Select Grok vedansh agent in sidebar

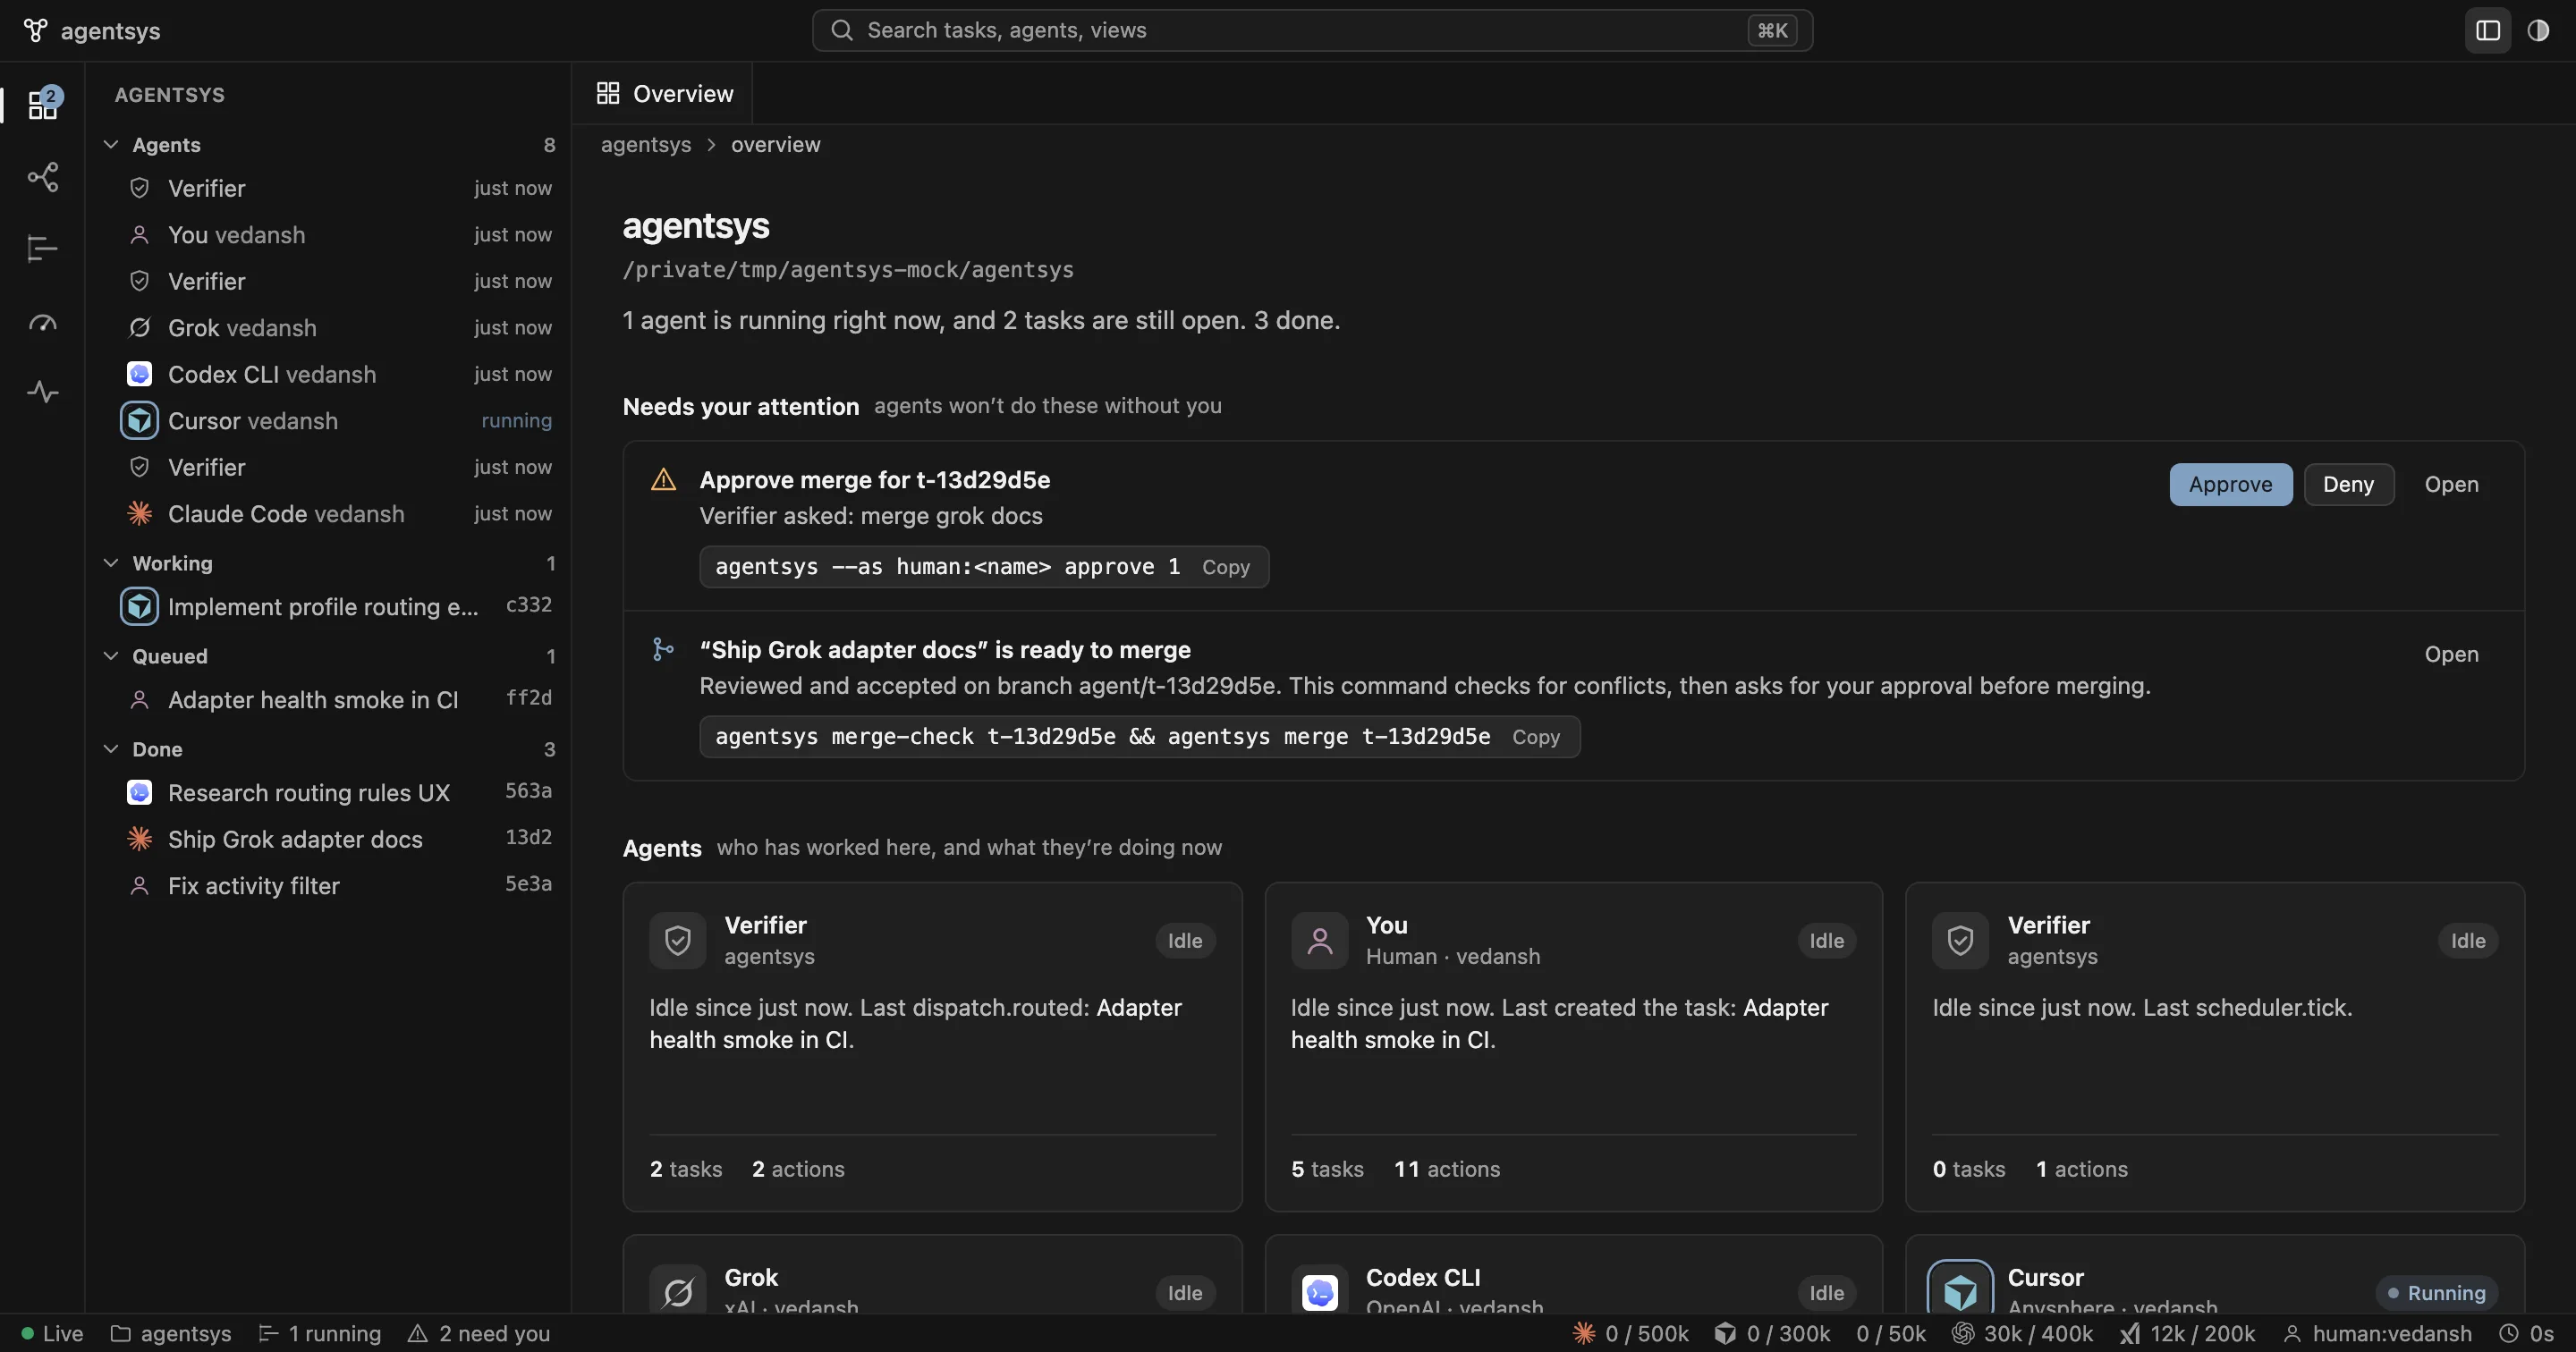click(328, 327)
